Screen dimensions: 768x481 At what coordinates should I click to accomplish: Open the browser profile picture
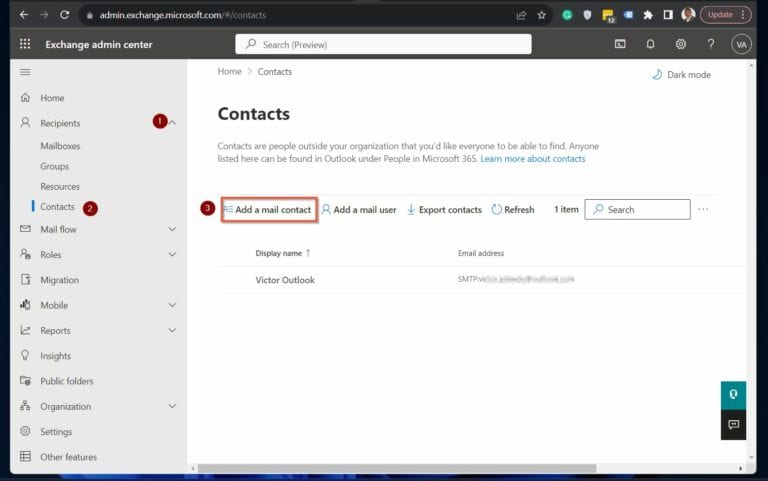coord(688,15)
